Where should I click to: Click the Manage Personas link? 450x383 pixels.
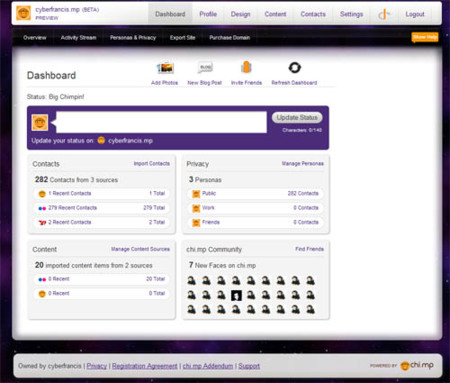point(303,163)
